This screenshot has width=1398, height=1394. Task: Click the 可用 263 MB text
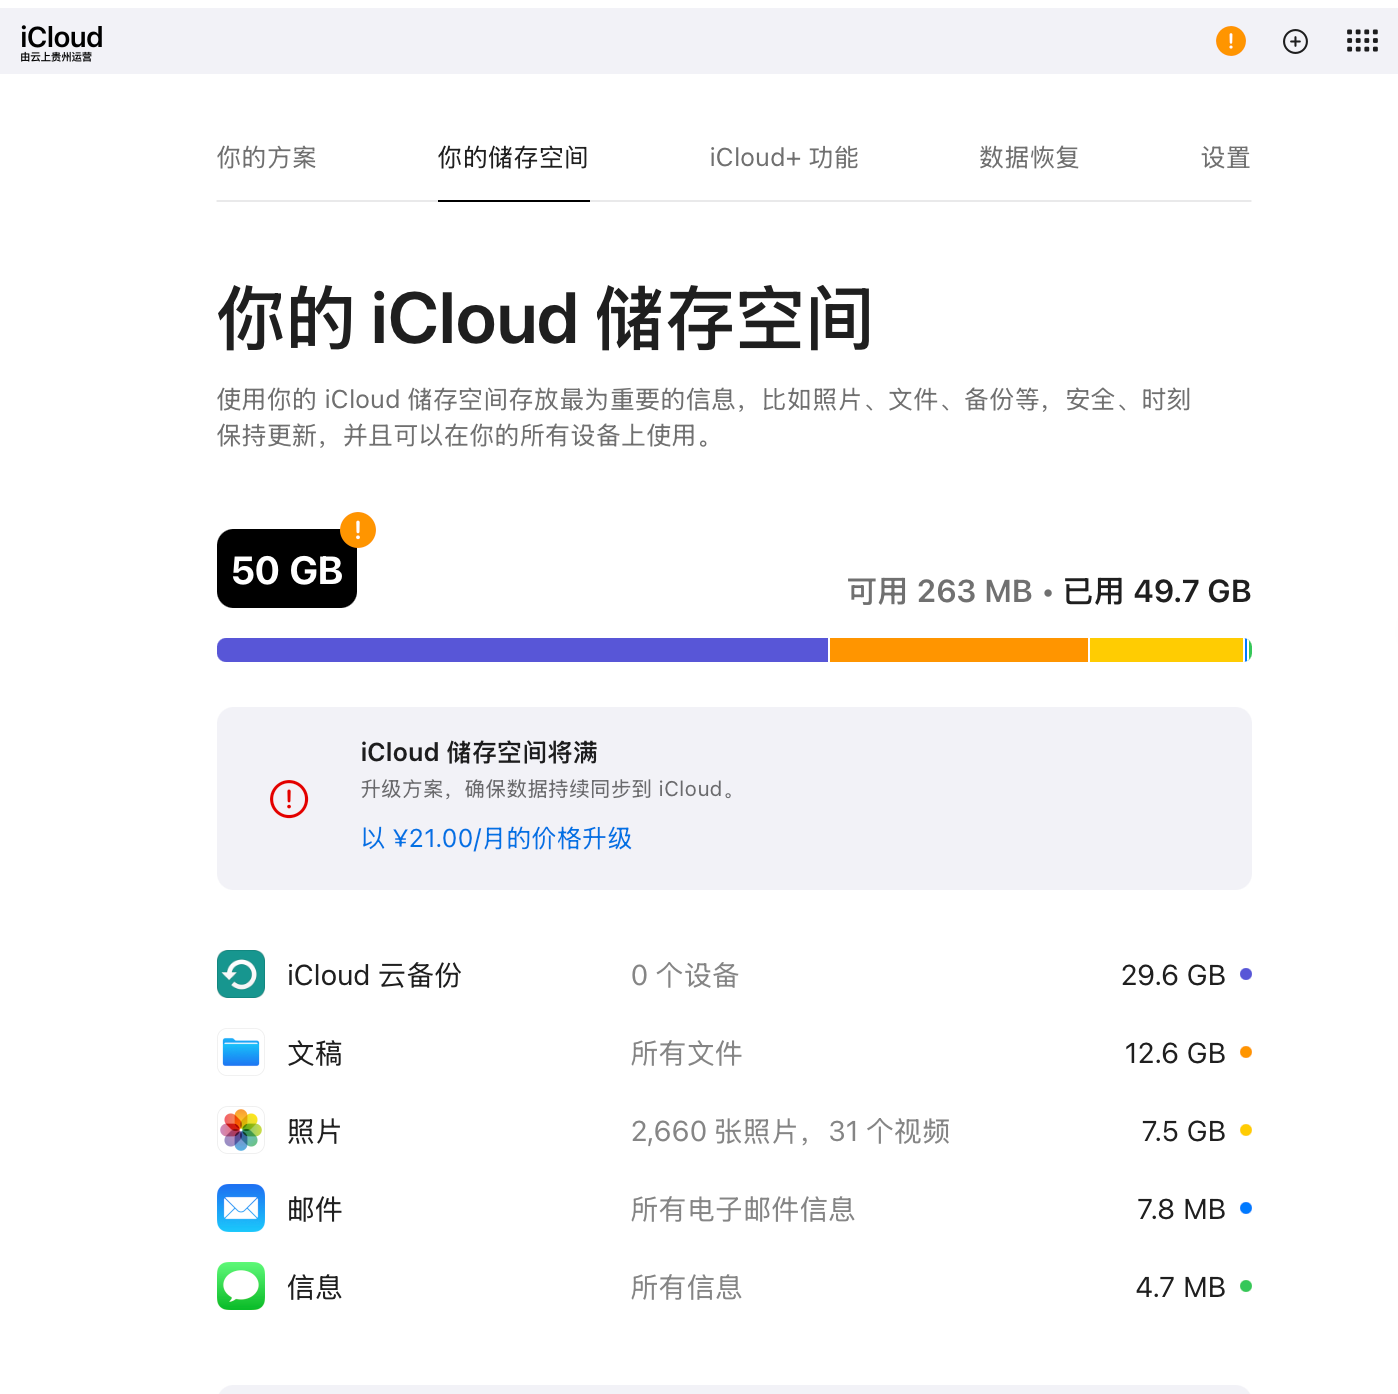(x=940, y=591)
